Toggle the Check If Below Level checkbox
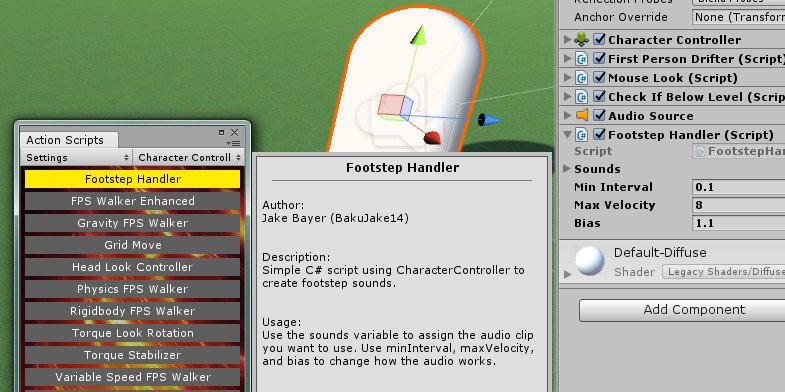 point(599,97)
